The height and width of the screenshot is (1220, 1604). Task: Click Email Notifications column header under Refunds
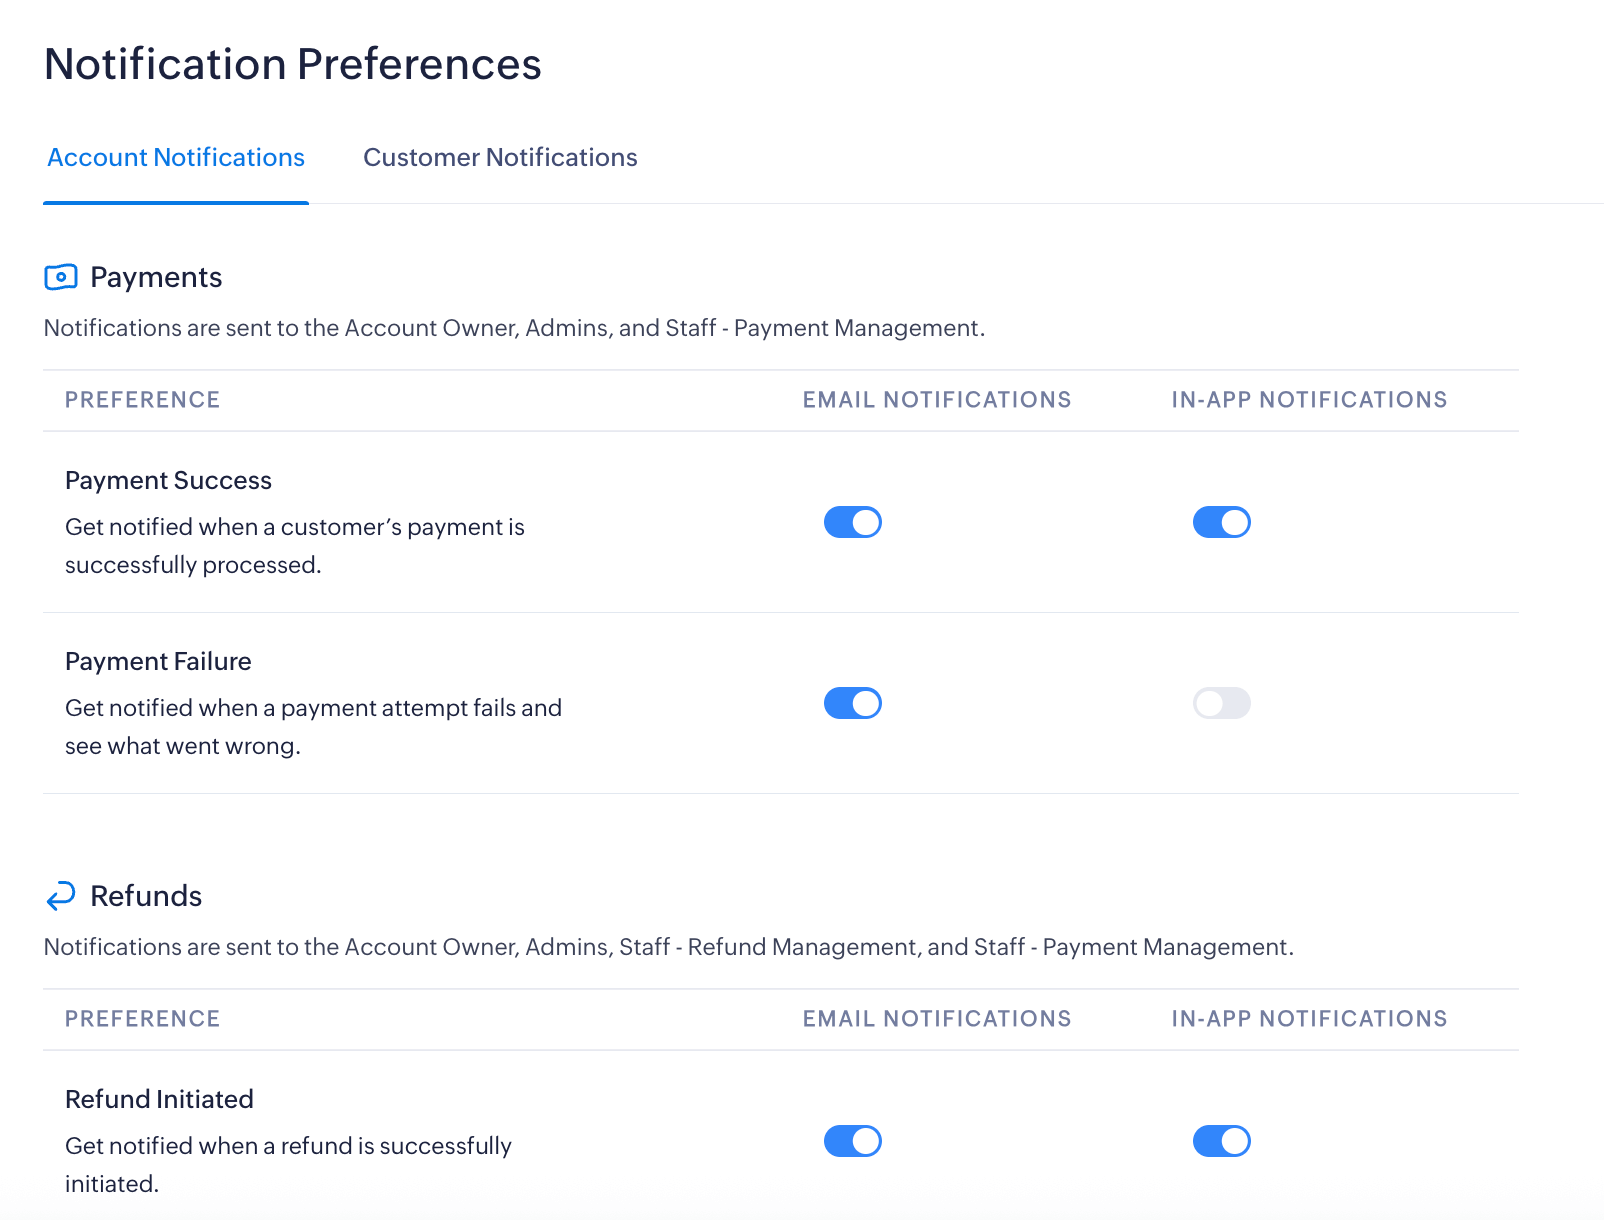pos(936,1019)
